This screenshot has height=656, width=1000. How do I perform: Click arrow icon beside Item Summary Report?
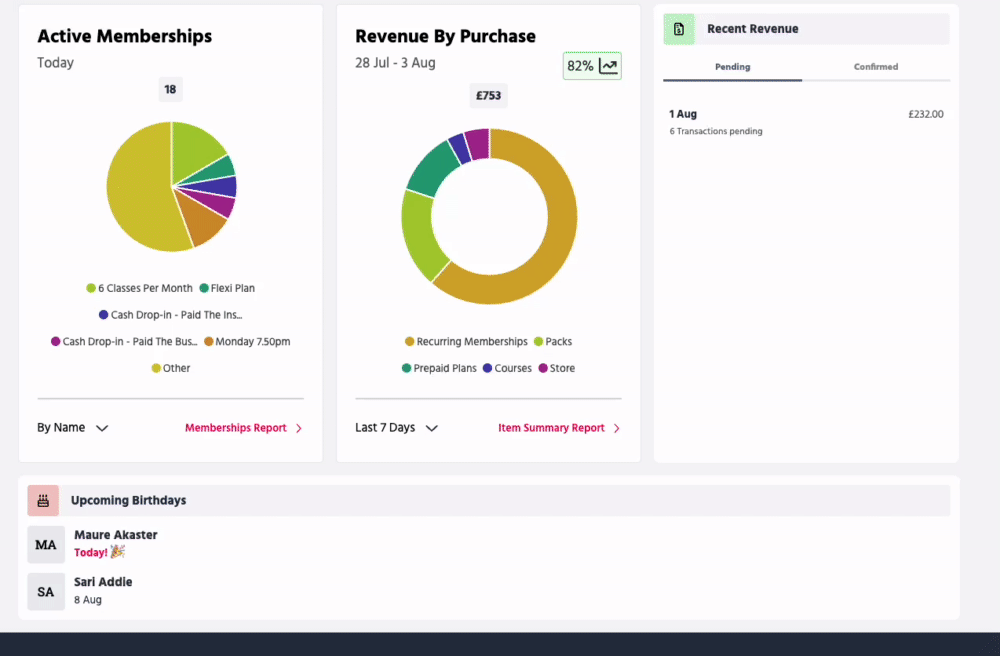coord(617,428)
